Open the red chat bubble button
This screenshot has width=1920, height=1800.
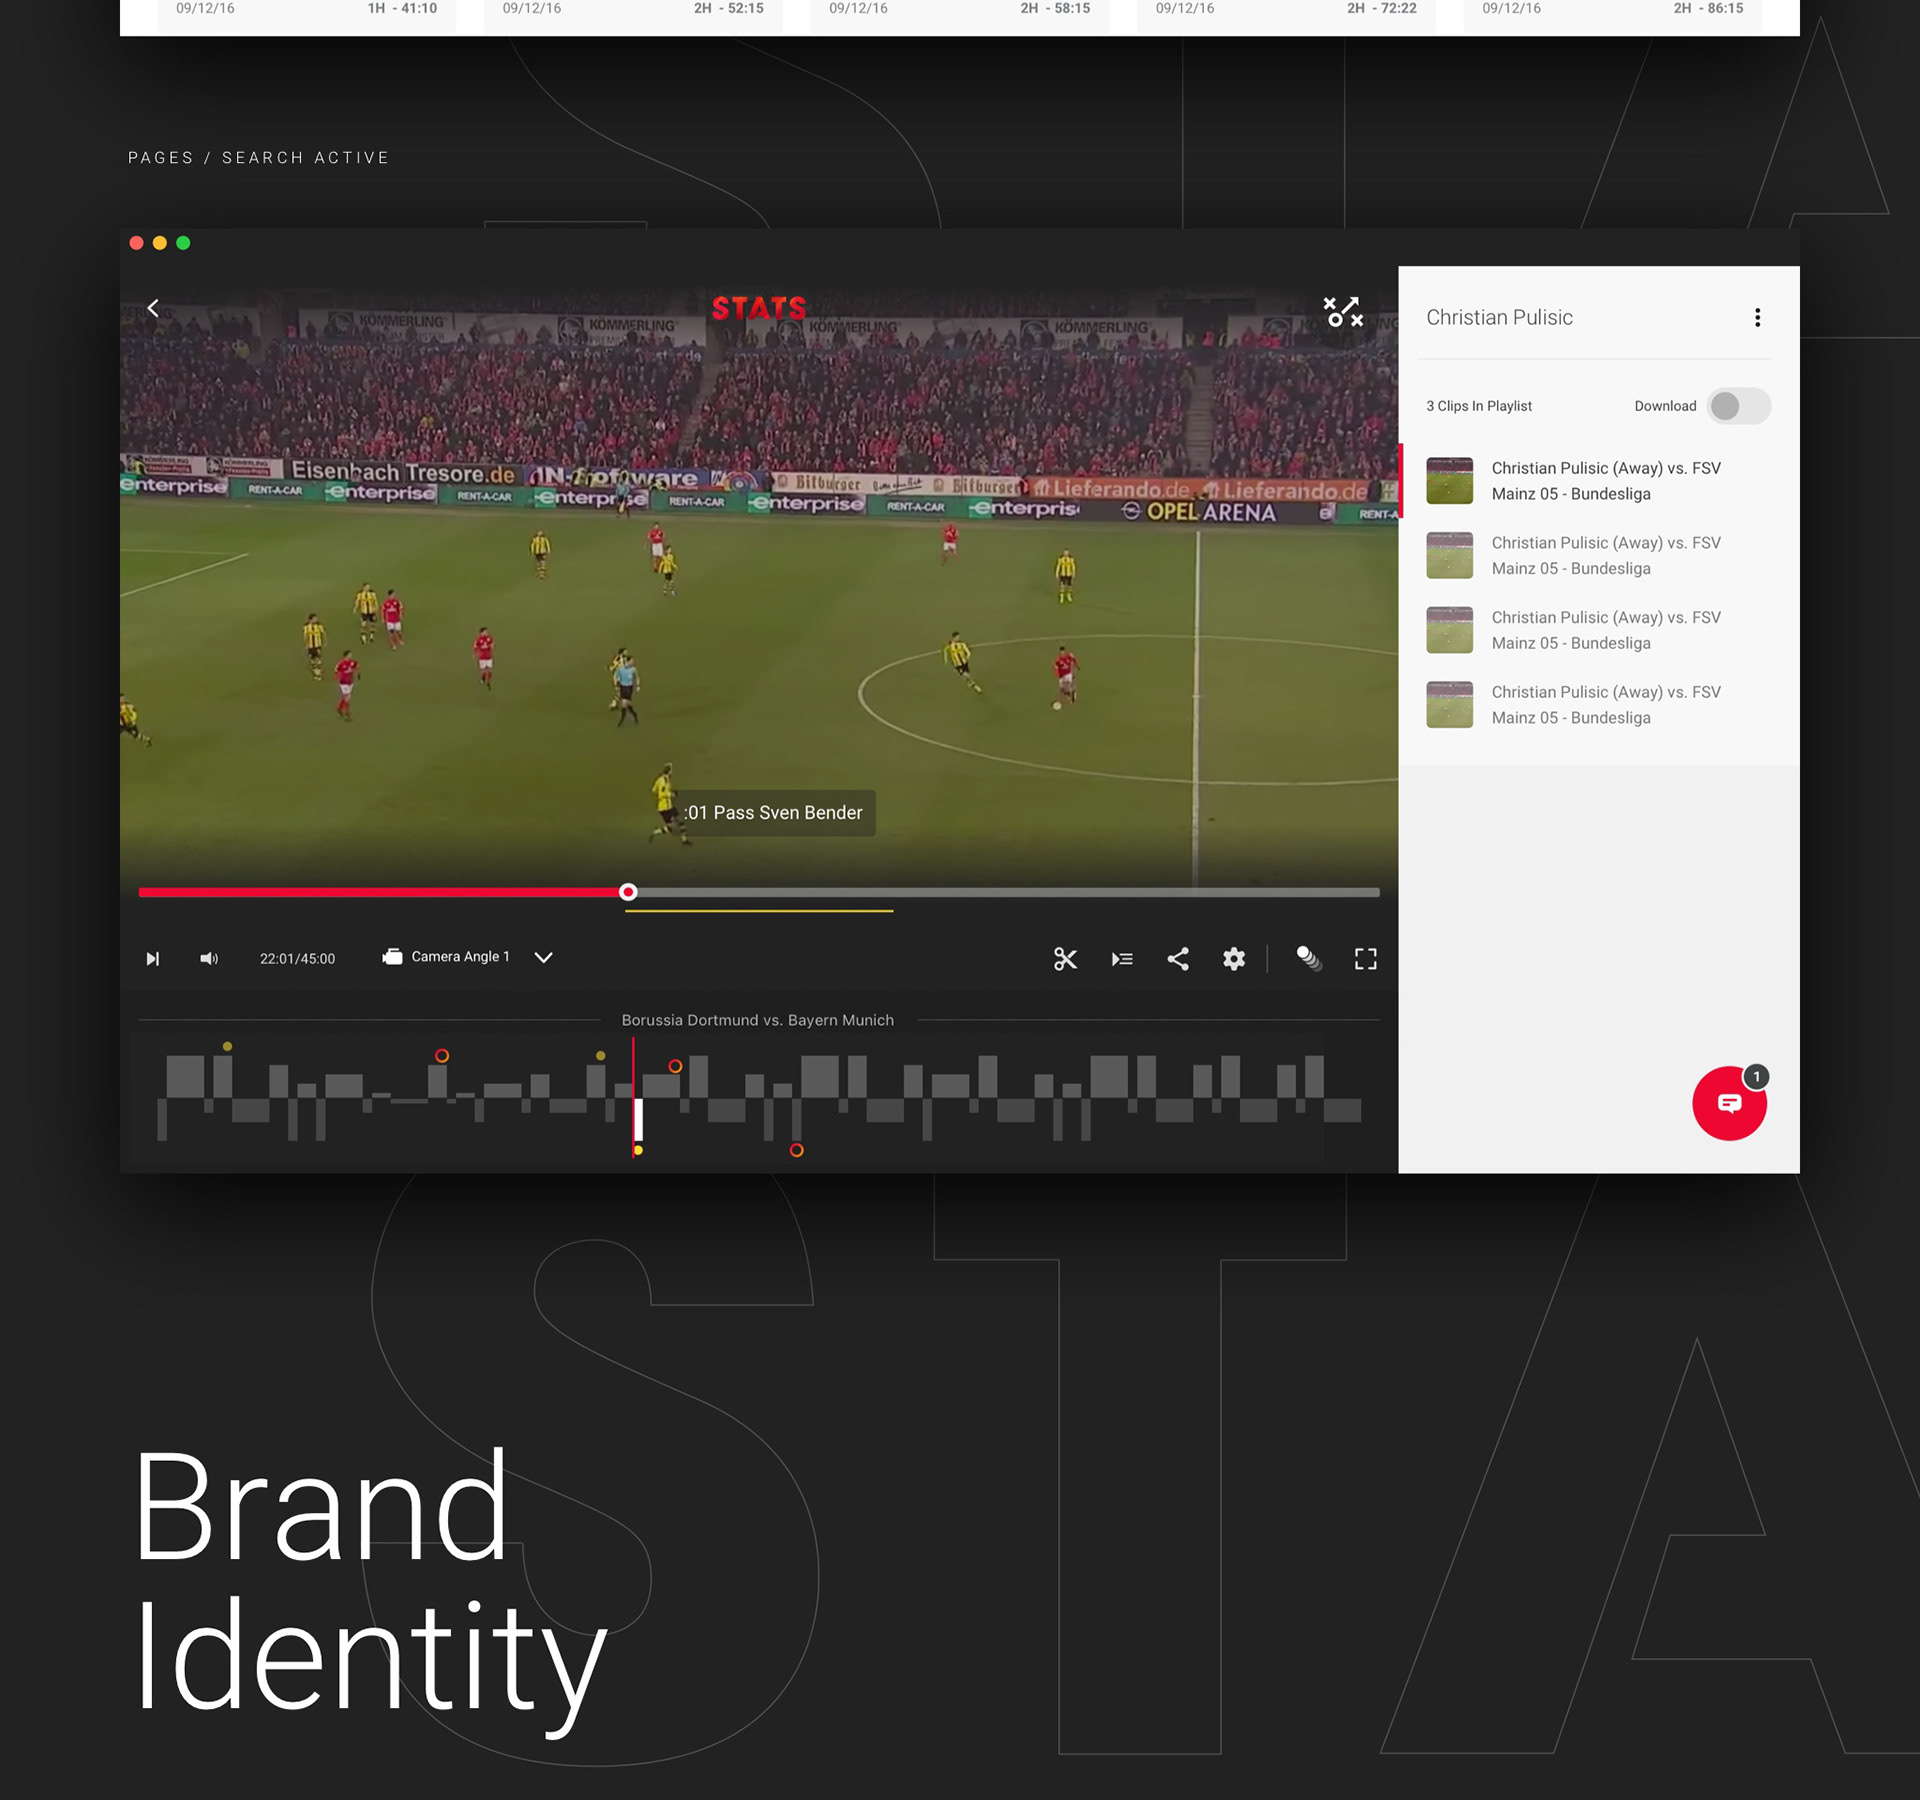tap(1729, 1103)
